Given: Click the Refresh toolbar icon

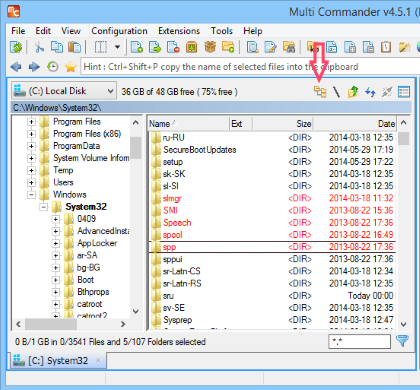Looking at the screenshot, I should click(x=16, y=47).
